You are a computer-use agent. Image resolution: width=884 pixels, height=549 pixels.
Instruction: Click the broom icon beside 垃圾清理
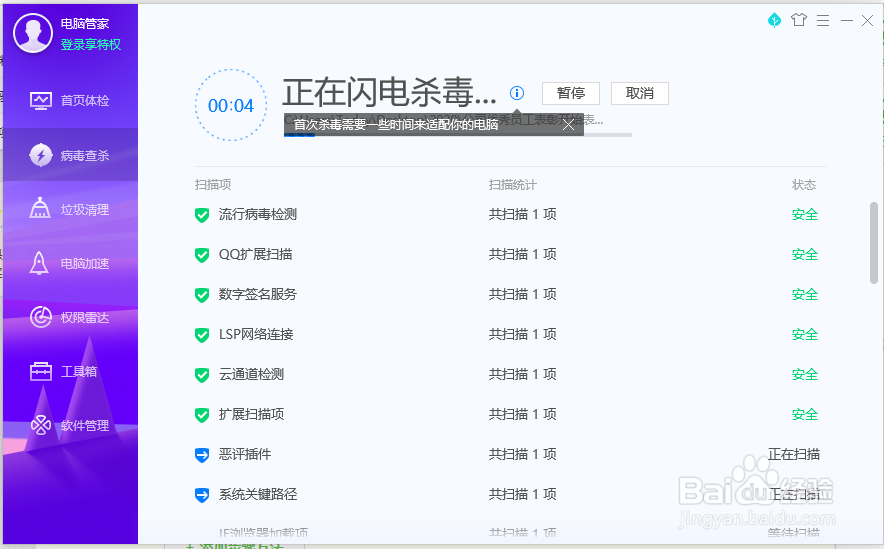pos(39,208)
